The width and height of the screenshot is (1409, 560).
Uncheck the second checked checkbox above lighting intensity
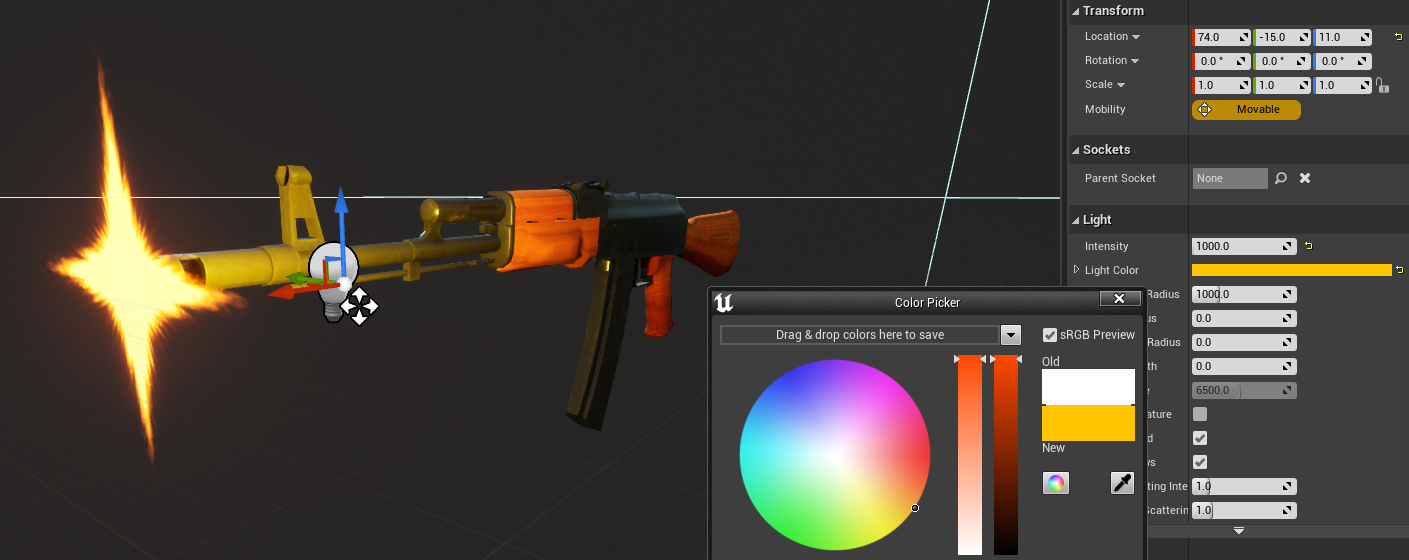1200,462
